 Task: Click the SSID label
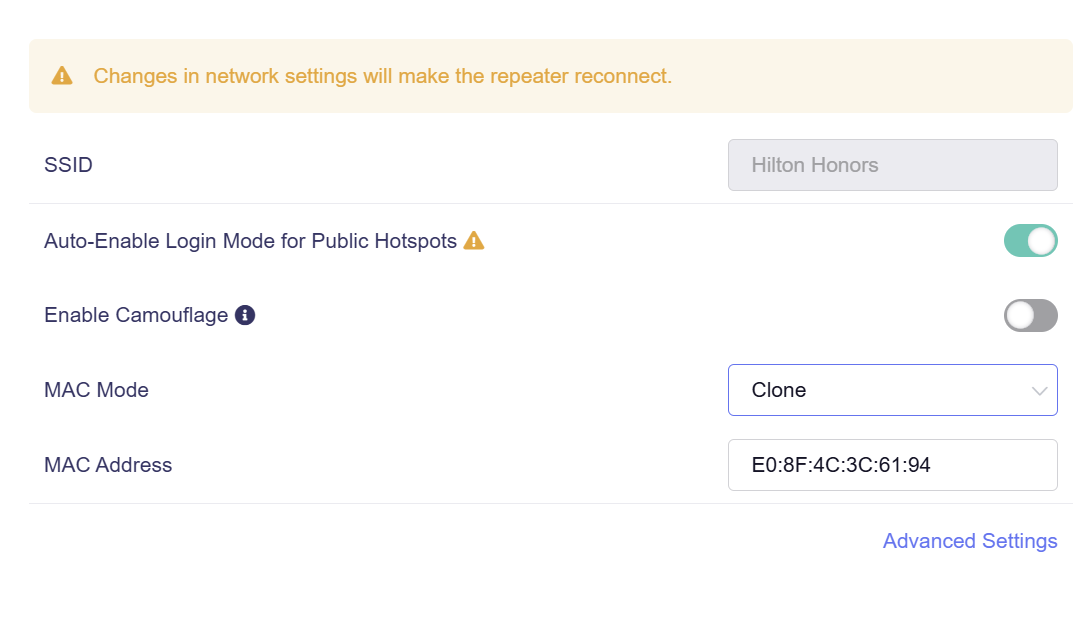[x=69, y=165]
